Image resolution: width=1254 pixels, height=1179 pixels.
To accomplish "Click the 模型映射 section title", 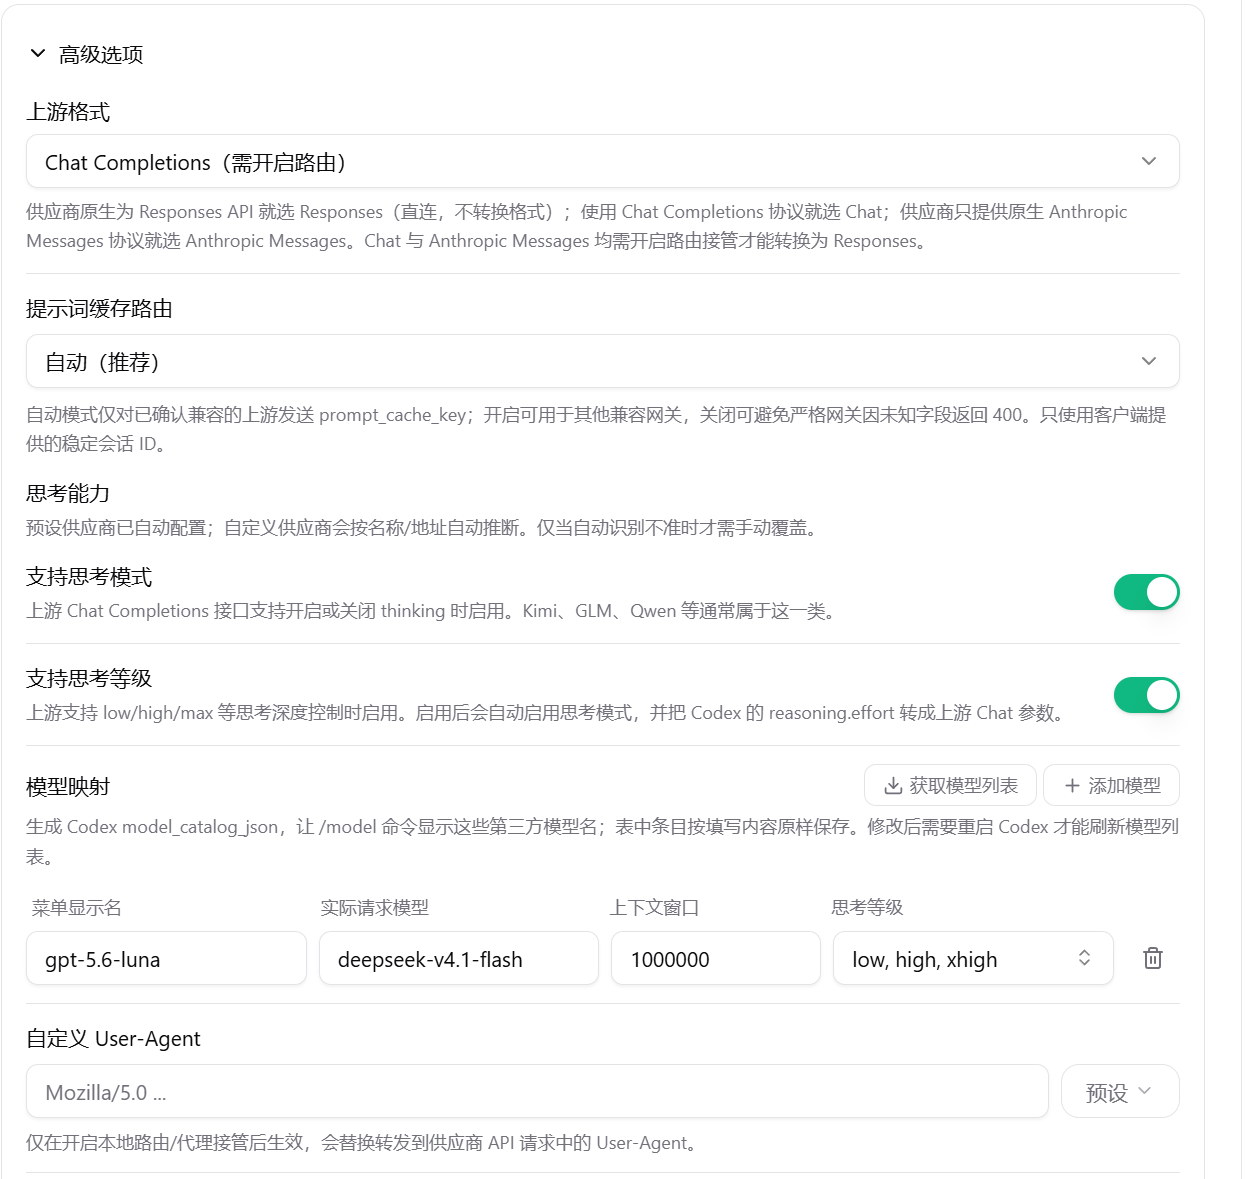I will (x=68, y=786).
